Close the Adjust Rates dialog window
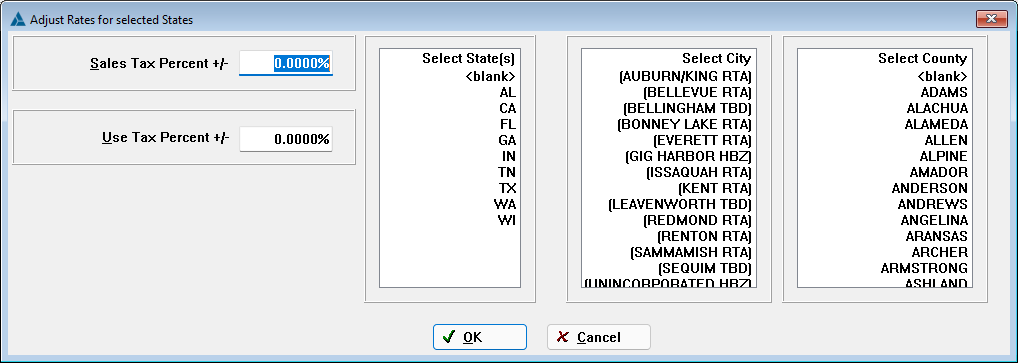Screen dimensions: 1018x363 991,19
